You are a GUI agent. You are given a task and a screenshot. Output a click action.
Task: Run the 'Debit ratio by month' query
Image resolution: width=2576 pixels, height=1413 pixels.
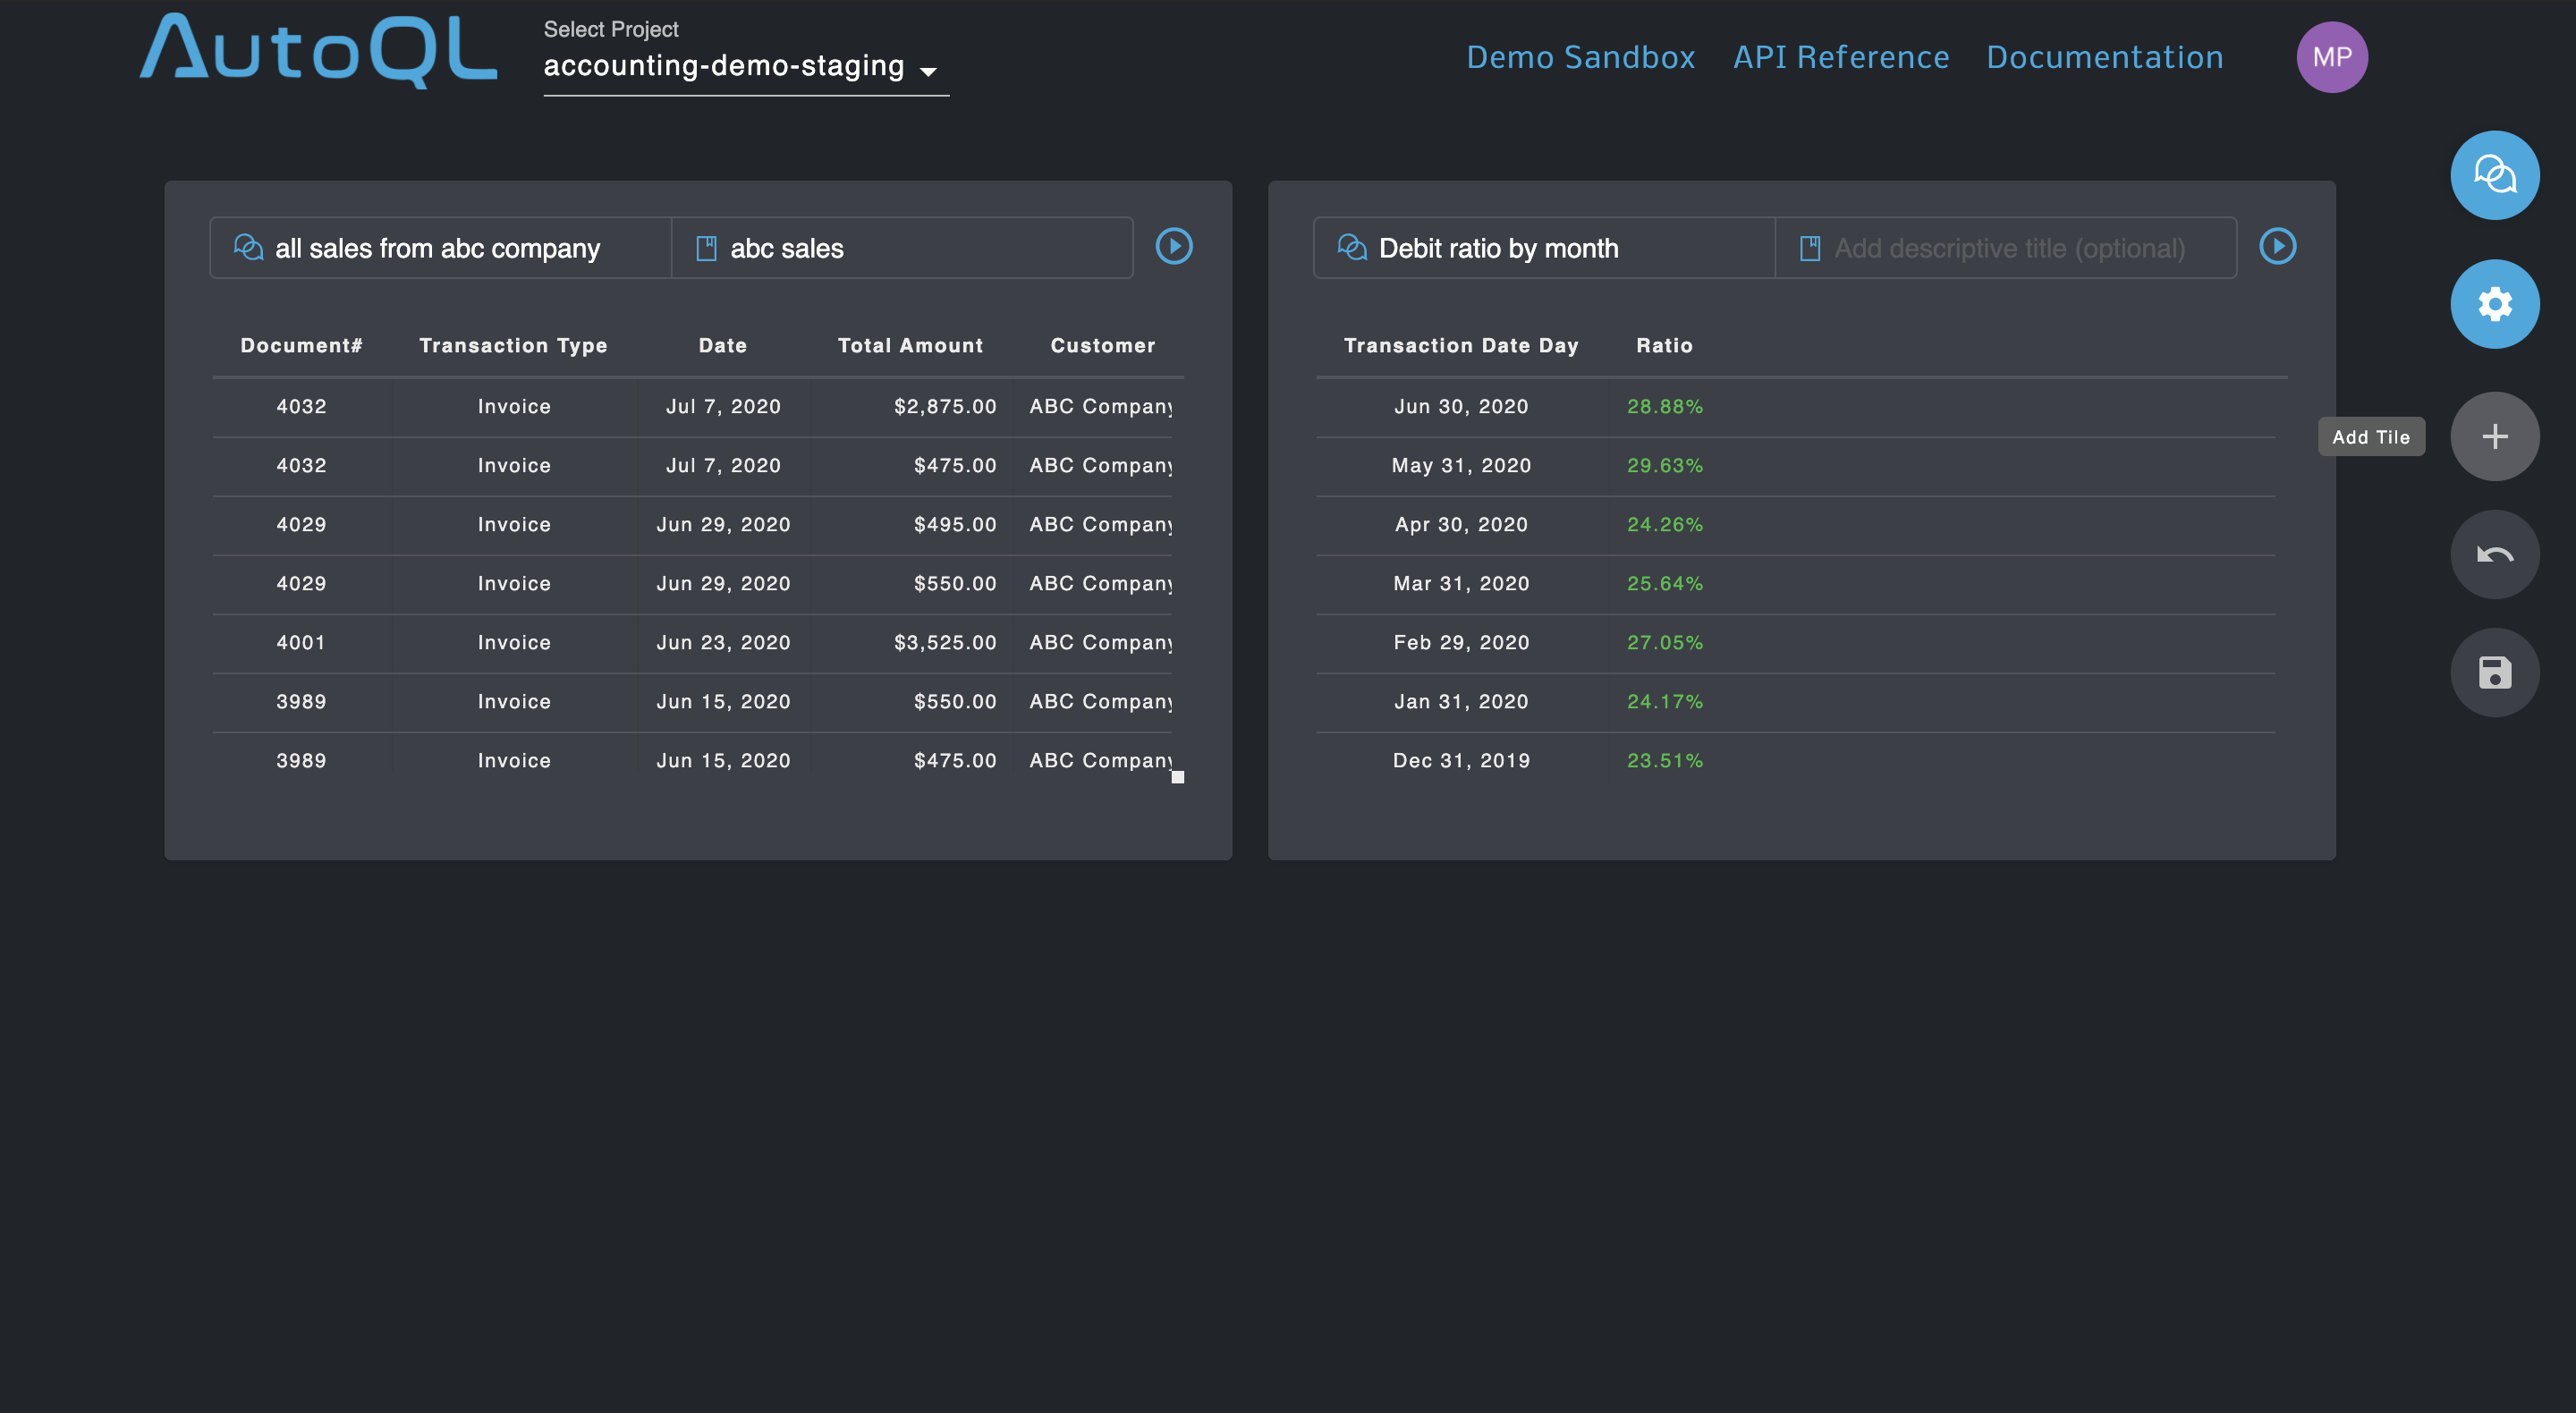tap(2277, 246)
